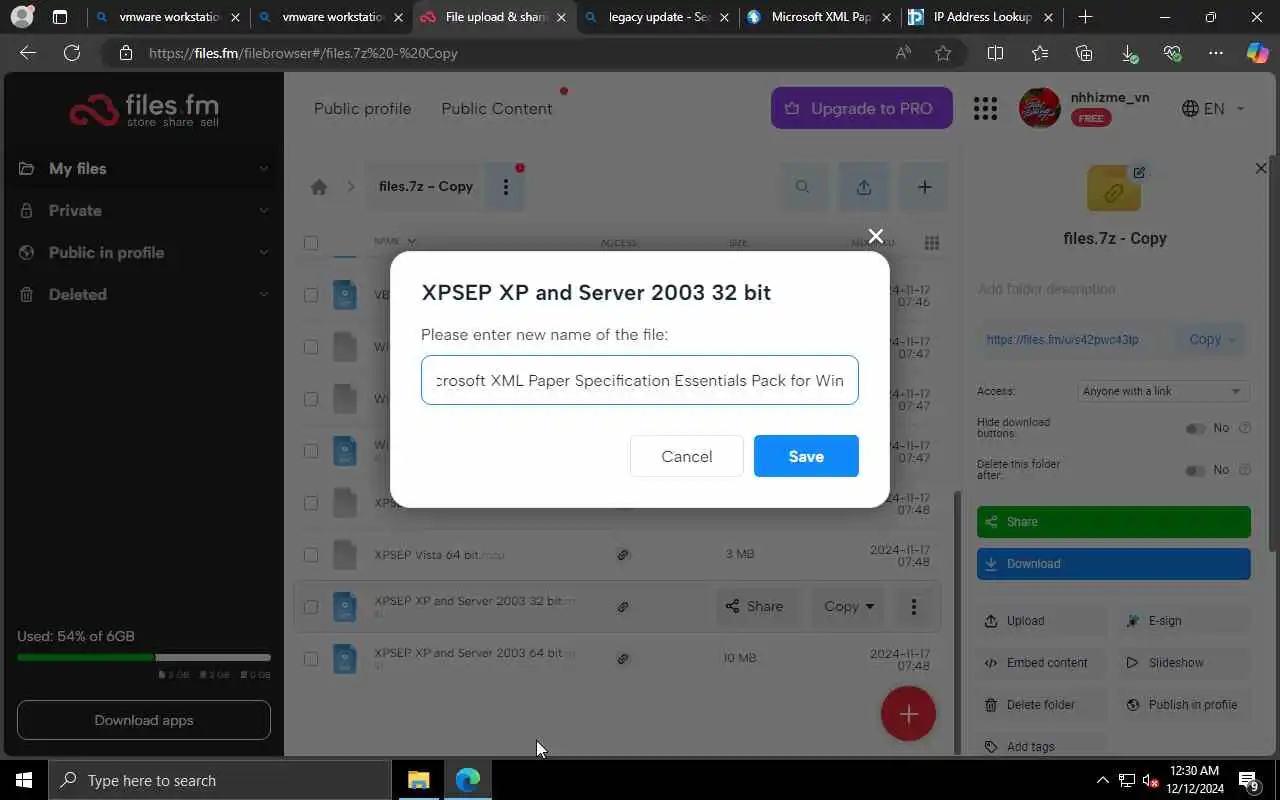
Task: Open more options on 32 bit file row
Action: pyautogui.click(x=913, y=606)
